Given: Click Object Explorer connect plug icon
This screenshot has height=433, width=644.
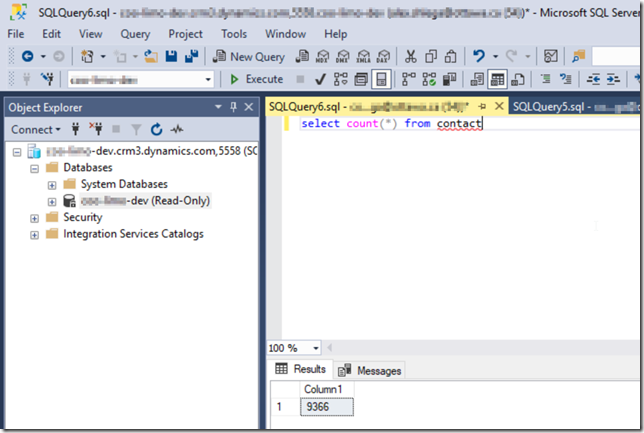Looking at the screenshot, I should (76, 129).
